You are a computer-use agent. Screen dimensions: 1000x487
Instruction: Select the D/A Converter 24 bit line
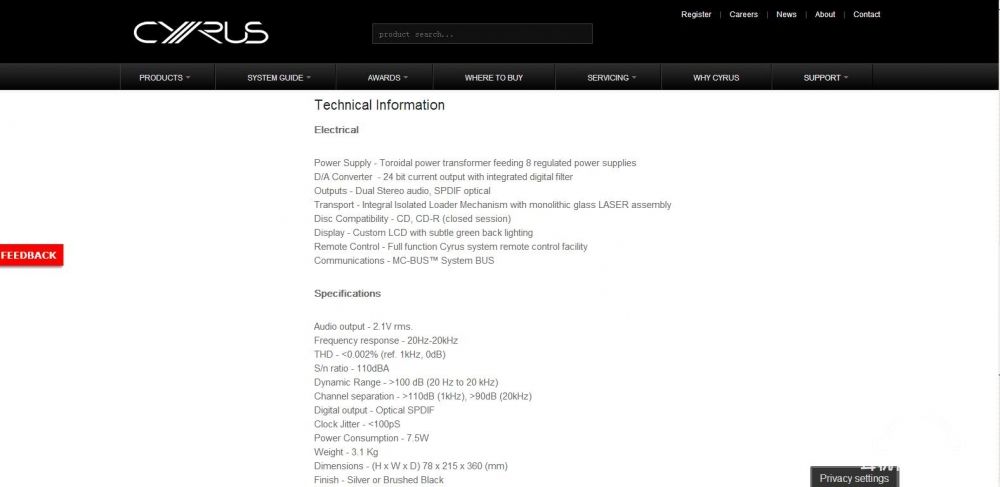click(443, 177)
